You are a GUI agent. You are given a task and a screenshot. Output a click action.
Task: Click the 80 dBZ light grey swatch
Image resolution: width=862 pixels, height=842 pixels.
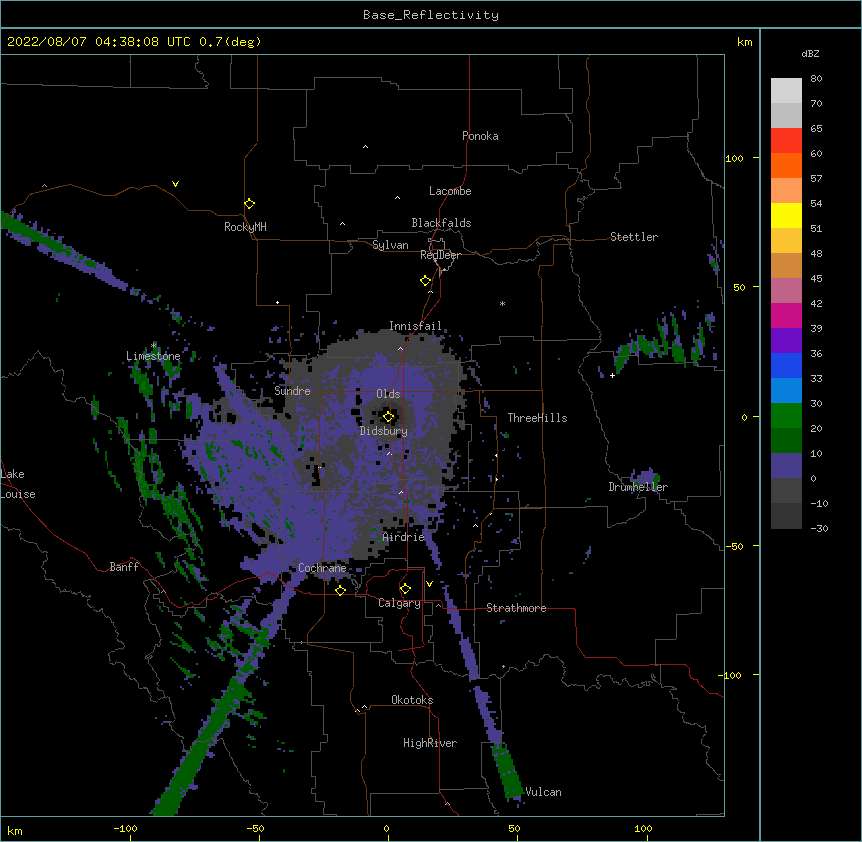click(786, 91)
